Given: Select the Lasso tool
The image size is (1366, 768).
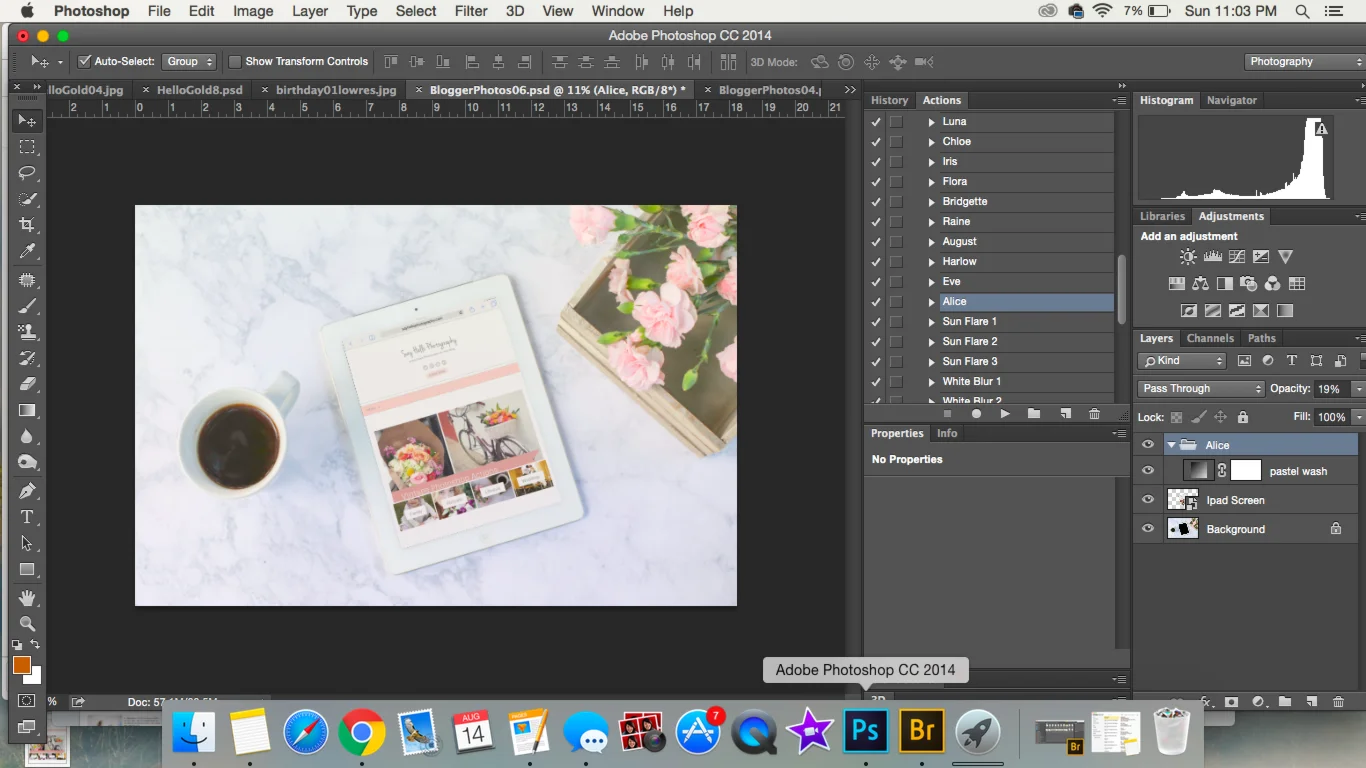Looking at the screenshot, I should pyautogui.click(x=27, y=172).
